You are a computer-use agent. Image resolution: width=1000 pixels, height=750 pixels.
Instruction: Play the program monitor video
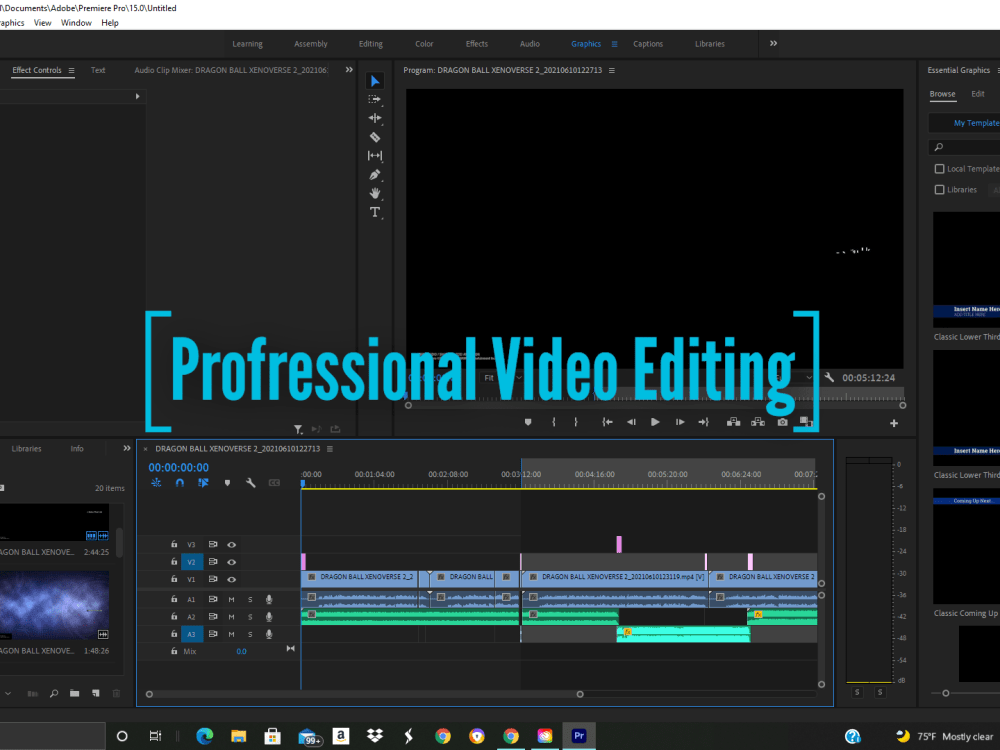click(x=655, y=422)
